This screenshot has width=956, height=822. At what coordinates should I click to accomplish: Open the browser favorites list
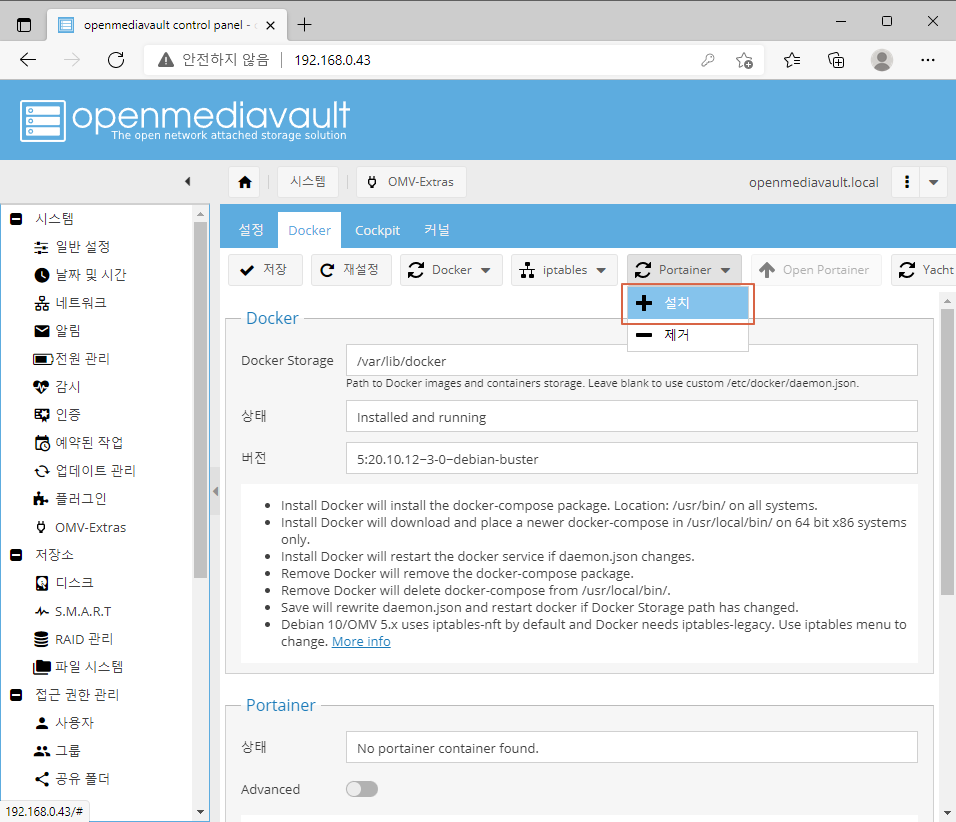pos(792,60)
